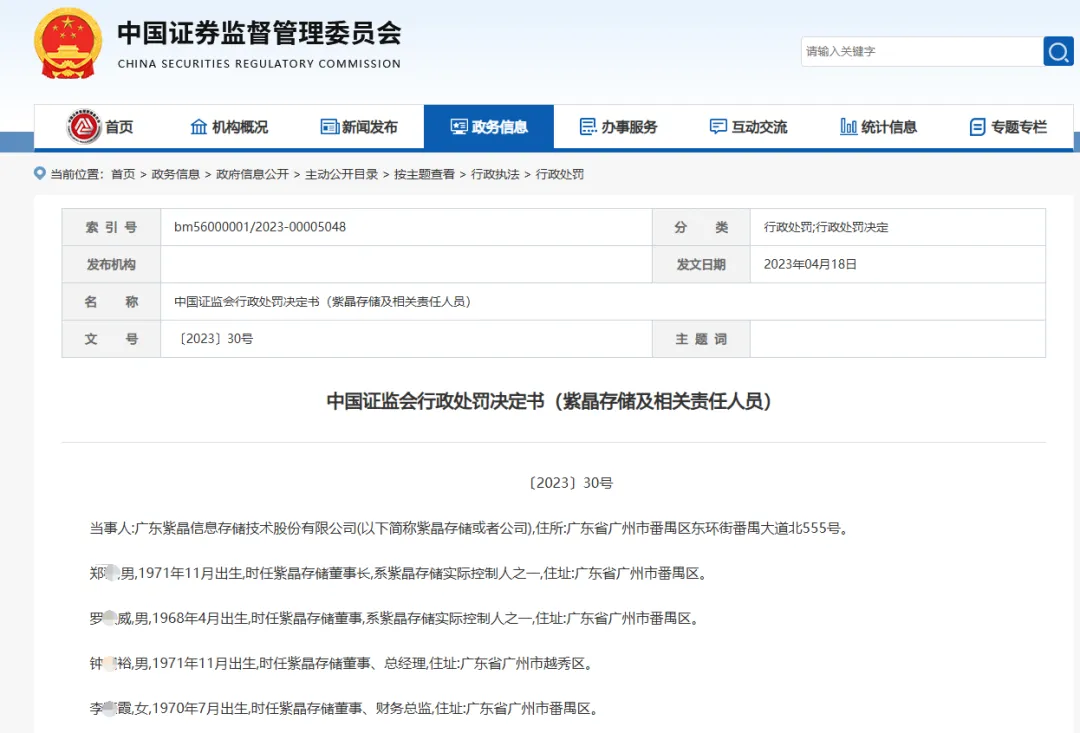Image resolution: width=1080 pixels, height=733 pixels.
Task: Click the paragraph mentioning 1968年4月出生
Action: pyautogui.click(x=395, y=619)
